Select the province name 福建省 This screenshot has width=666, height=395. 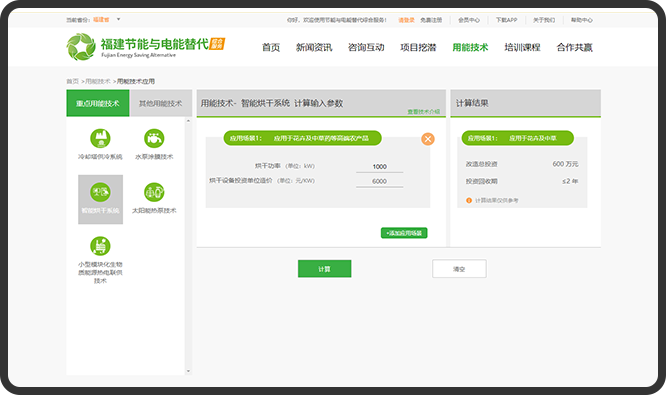[101, 20]
